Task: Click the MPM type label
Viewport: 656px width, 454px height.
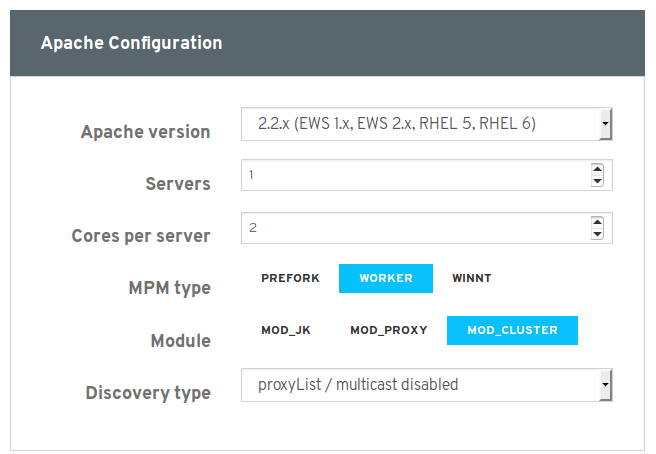Action: click(169, 288)
